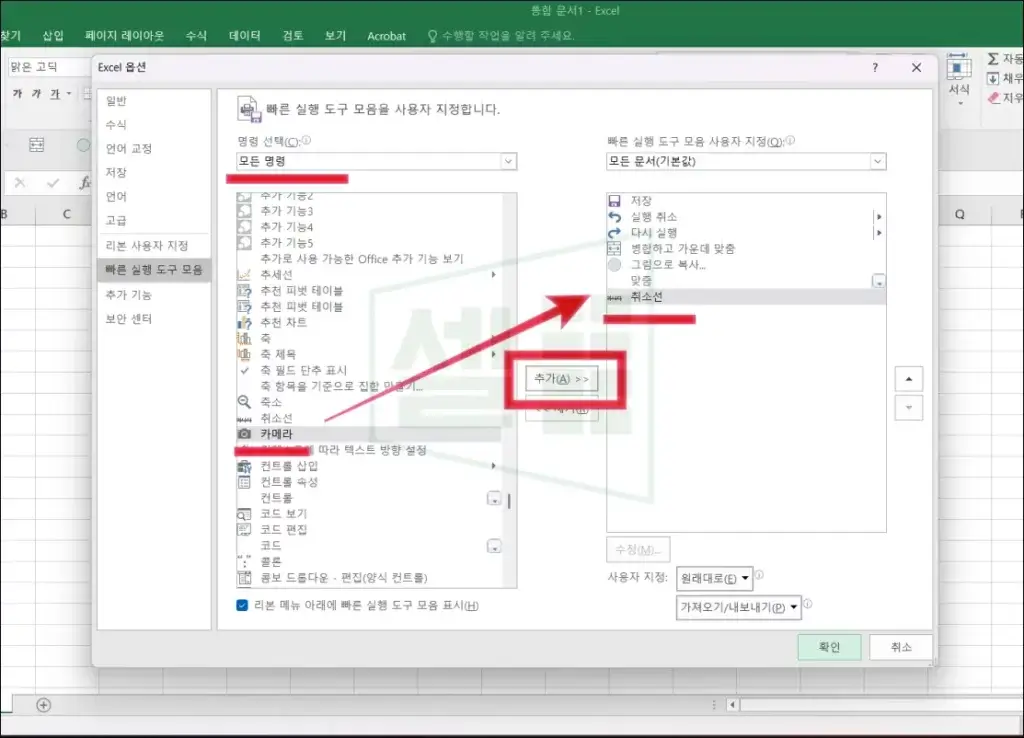The height and width of the screenshot is (738, 1024).
Task: Open the 페이지 레이아웃 ribbon tab
Action: point(125,35)
